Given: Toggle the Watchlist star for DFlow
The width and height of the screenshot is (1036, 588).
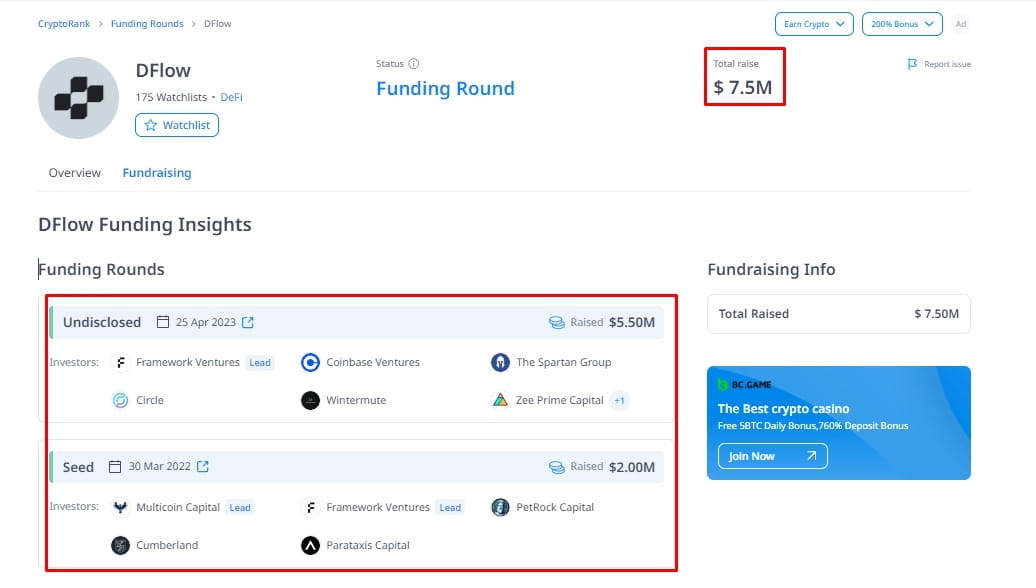Looking at the screenshot, I should tap(149, 125).
